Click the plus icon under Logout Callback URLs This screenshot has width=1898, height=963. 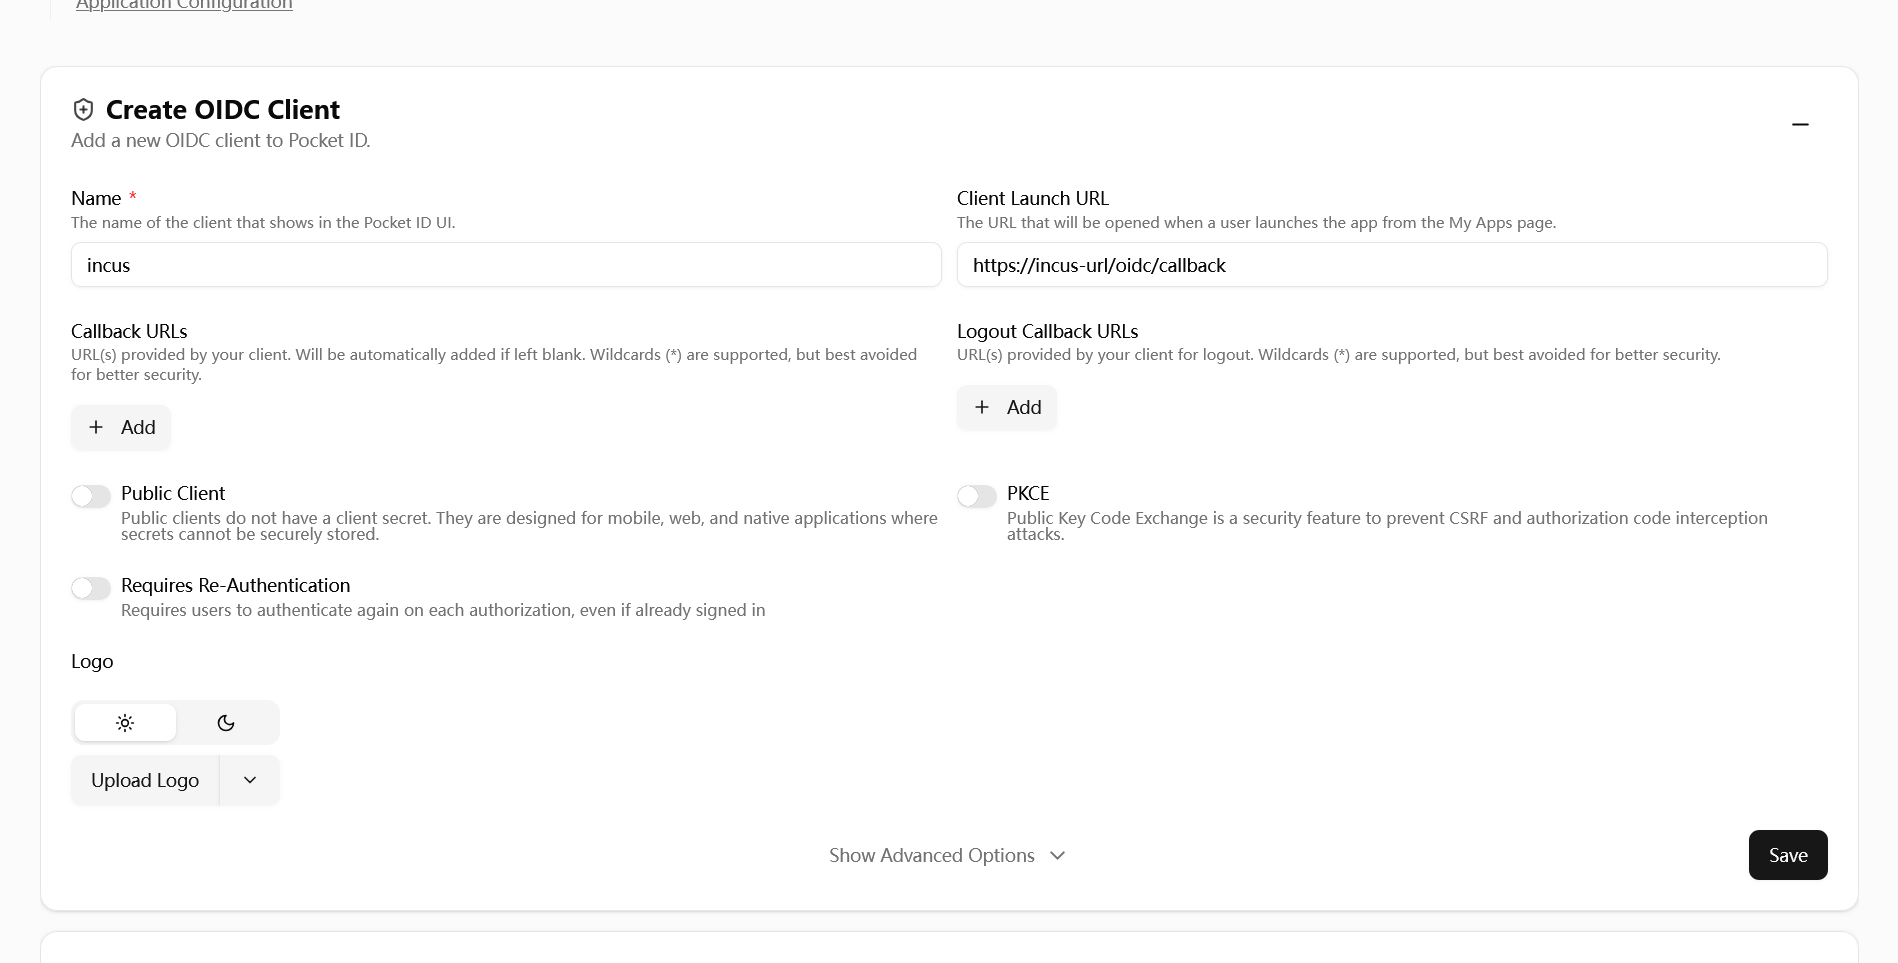click(982, 408)
